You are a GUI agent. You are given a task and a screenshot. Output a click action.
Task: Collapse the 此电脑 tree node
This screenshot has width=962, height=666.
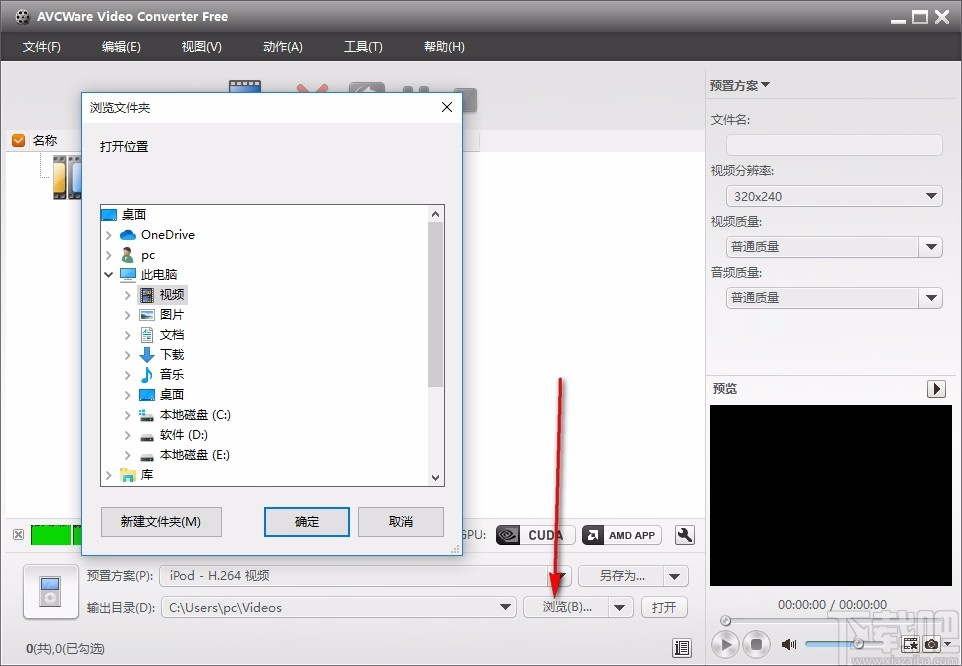(x=108, y=274)
